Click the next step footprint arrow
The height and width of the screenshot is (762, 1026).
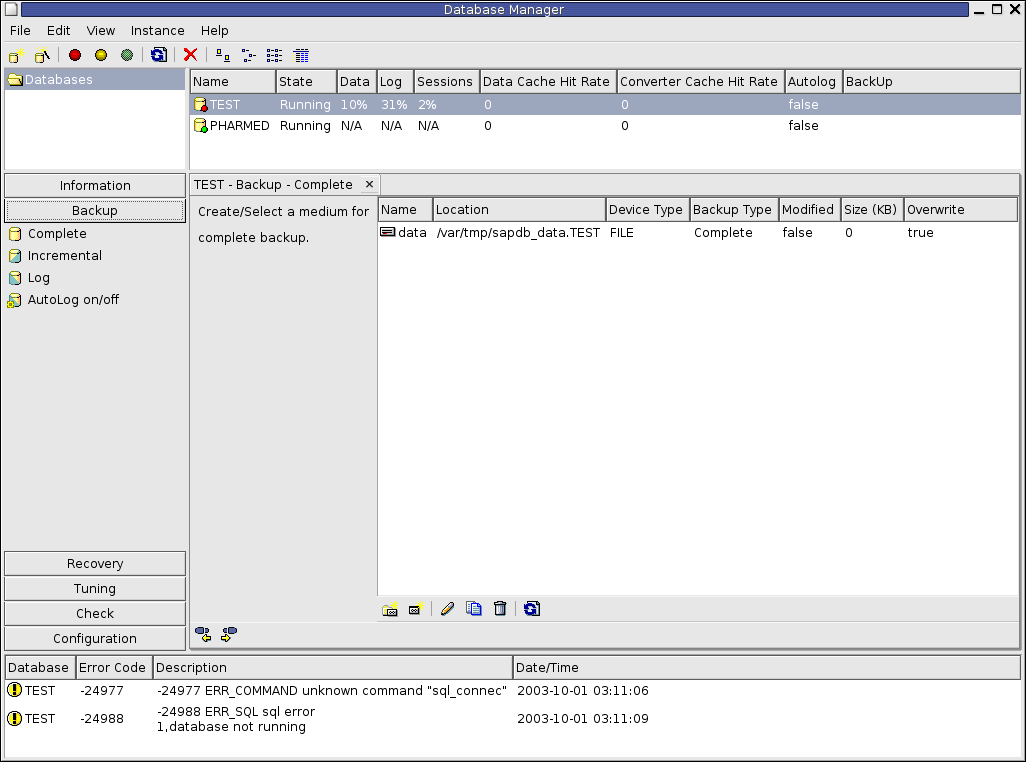click(x=229, y=634)
